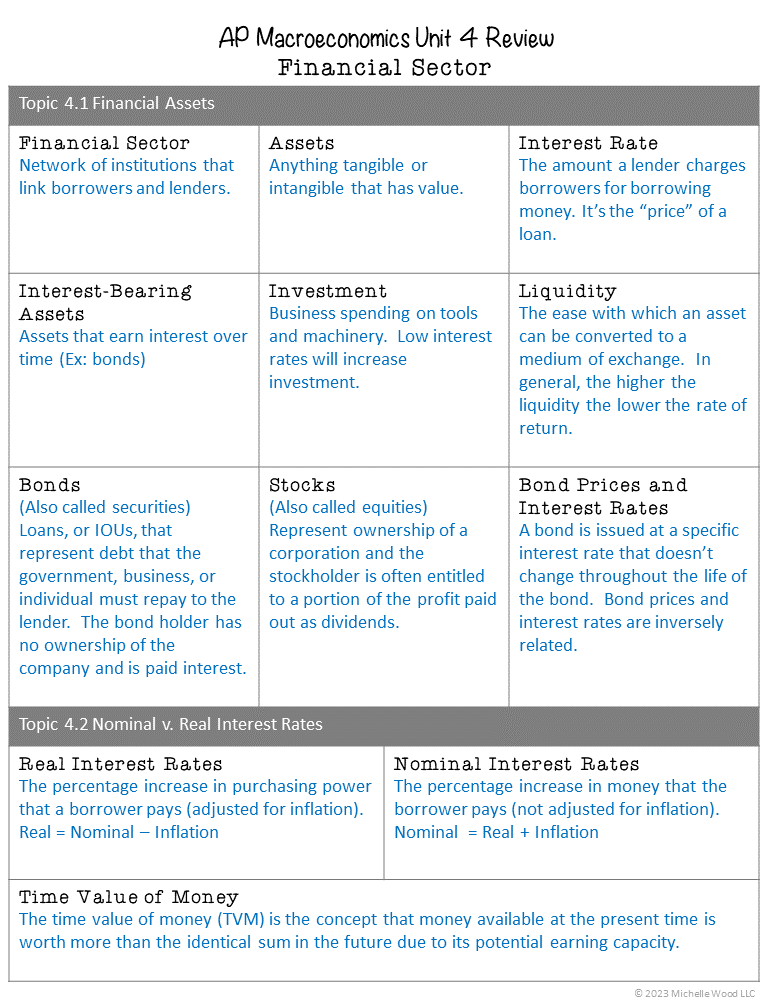Screen dimensions: 768x1008
Task: Click 'Bond Prices and Interest Rates' heading
Action: pyautogui.click(x=603, y=496)
